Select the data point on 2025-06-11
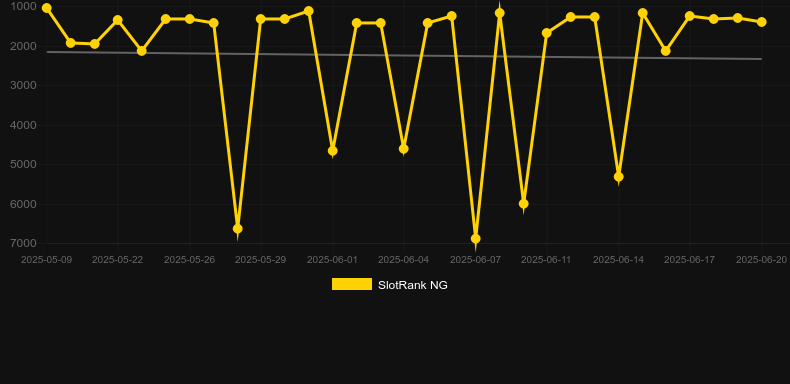This screenshot has width=790, height=384. [x=547, y=33]
